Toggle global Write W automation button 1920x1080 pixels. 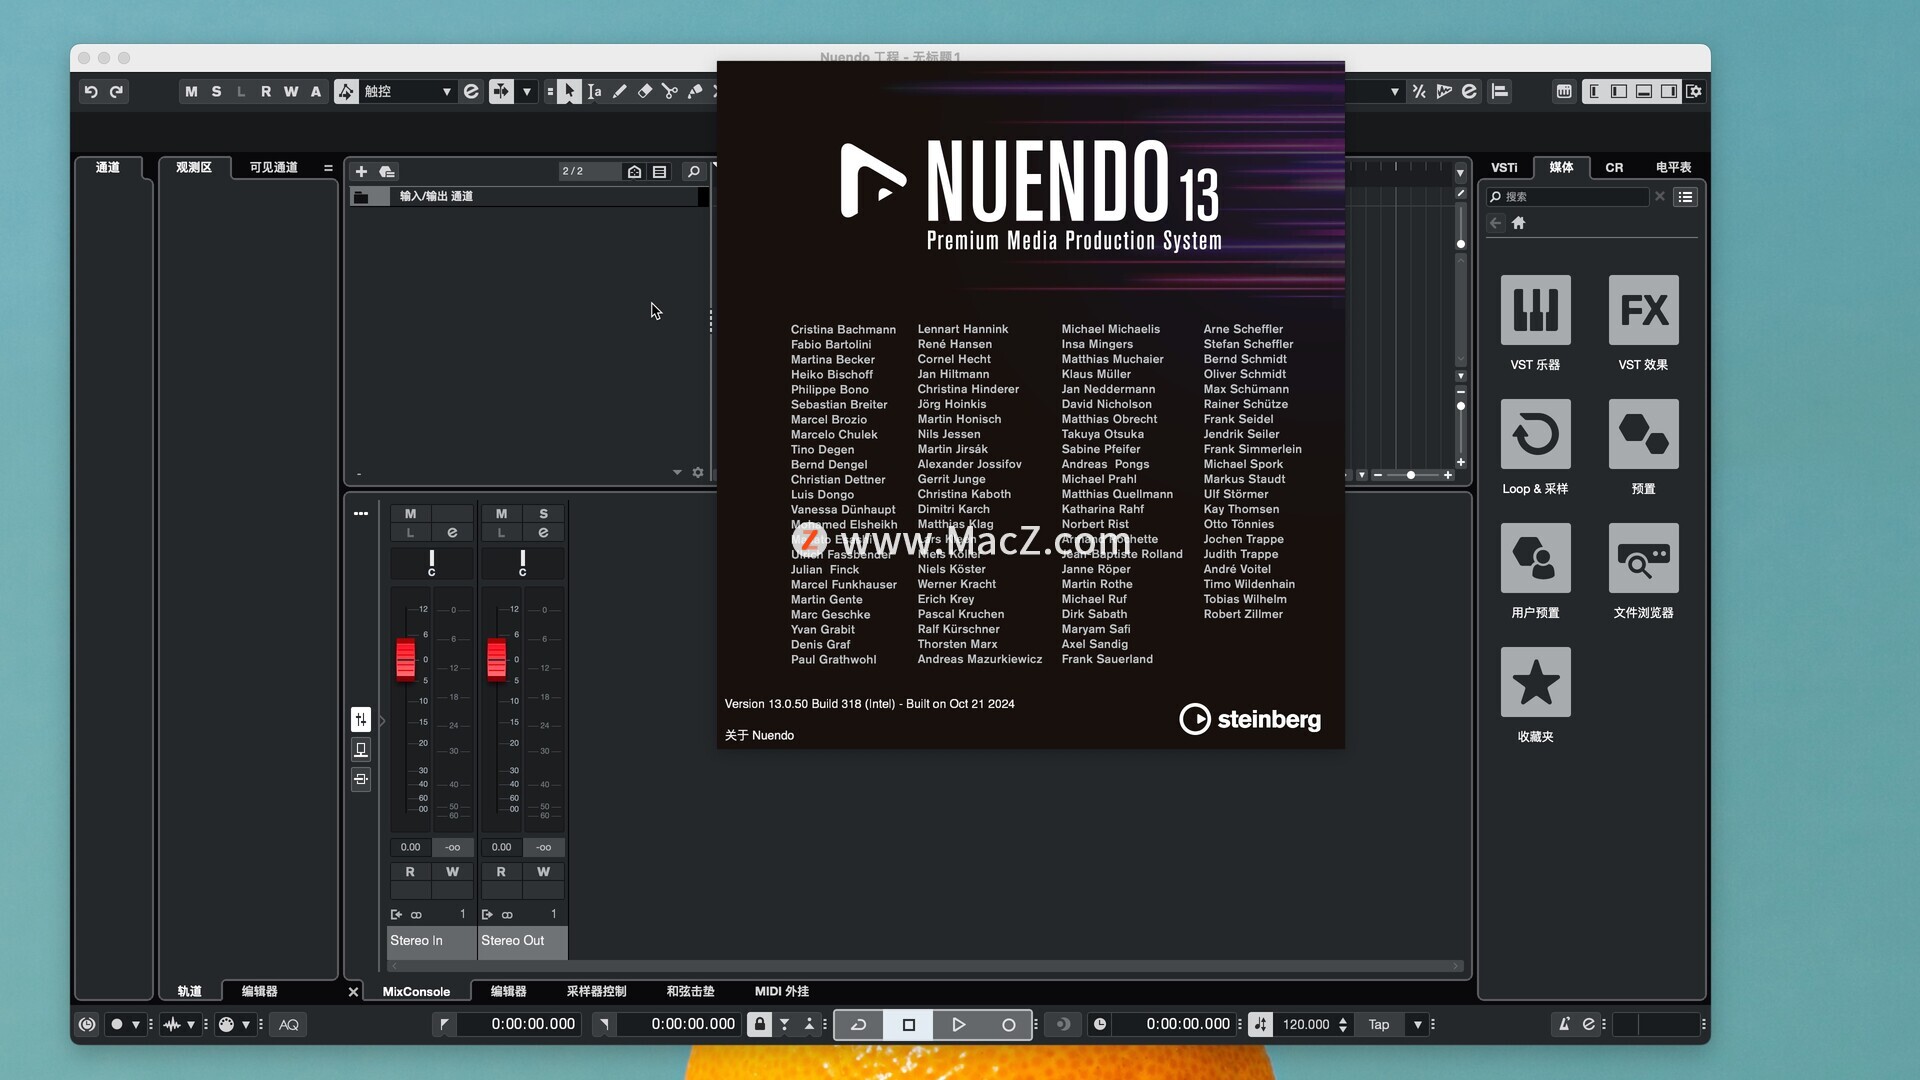coord(291,91)
